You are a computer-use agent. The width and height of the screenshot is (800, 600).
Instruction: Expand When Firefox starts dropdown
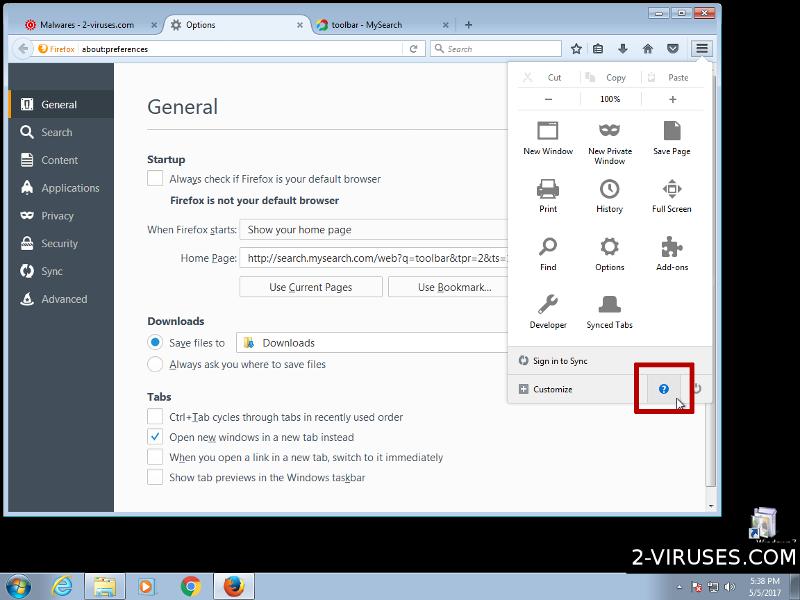click(x=373, y=230)
